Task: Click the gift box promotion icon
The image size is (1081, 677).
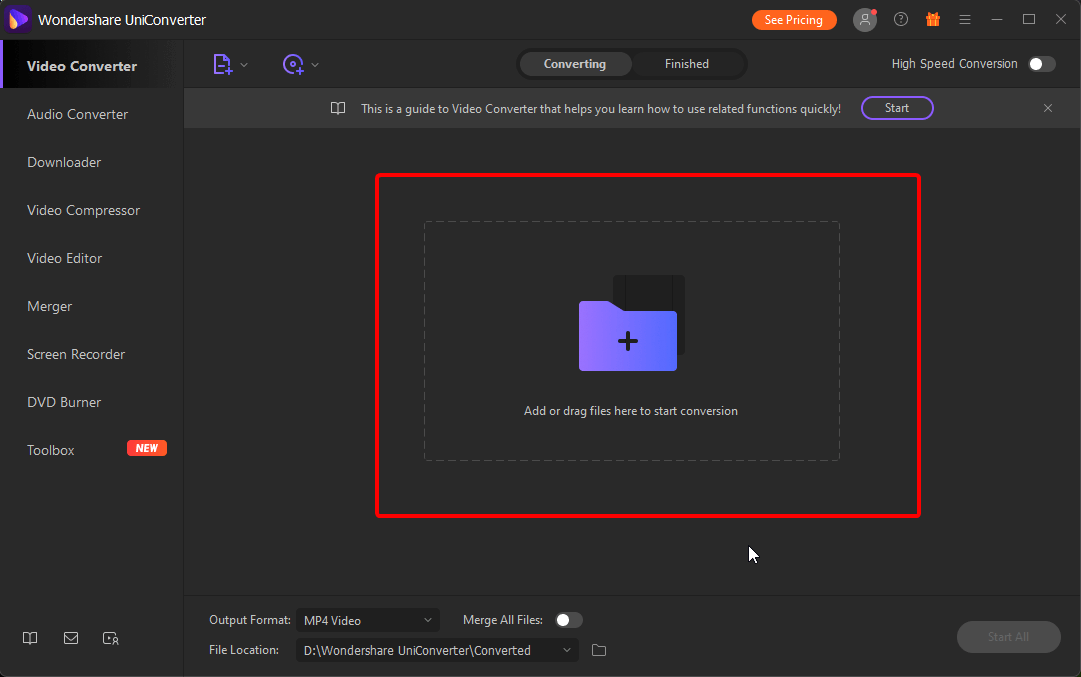Action: (x=932, y=19)
